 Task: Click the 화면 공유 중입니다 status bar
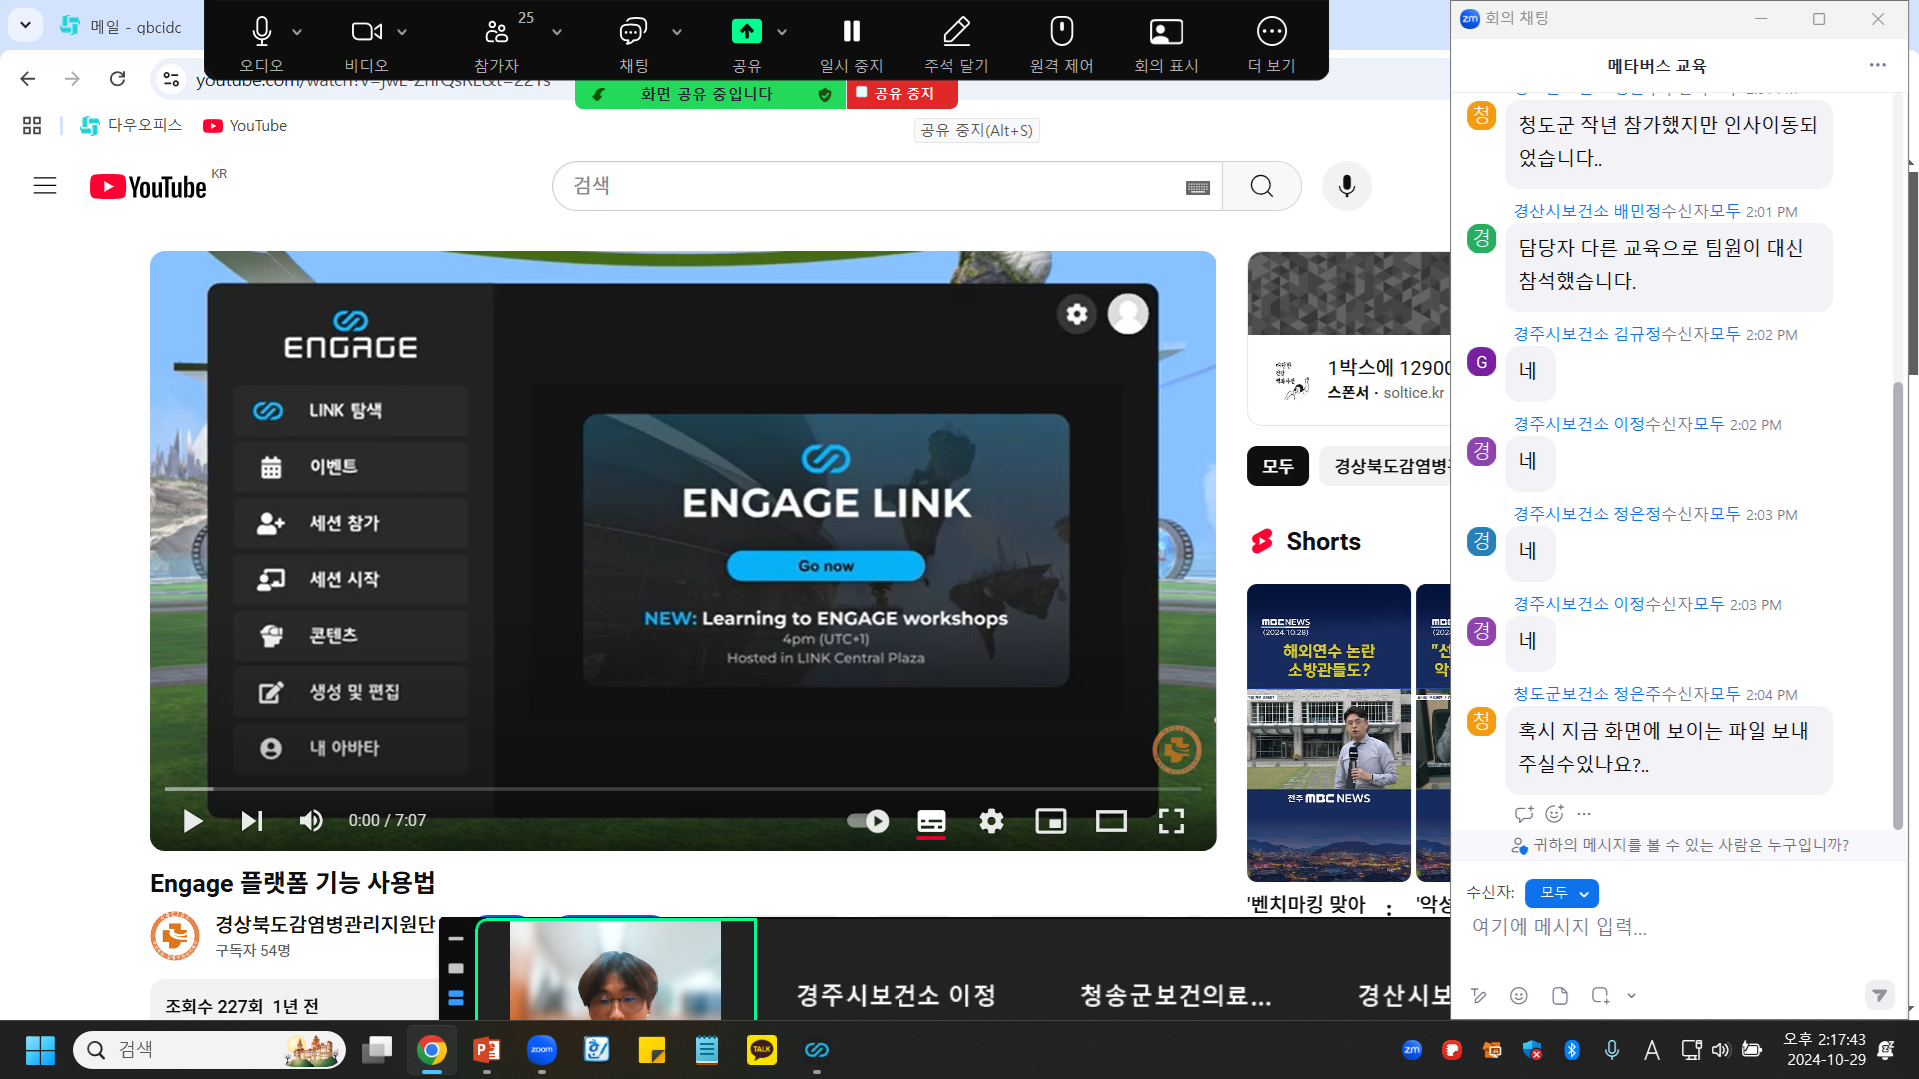(x=710, y=94)
